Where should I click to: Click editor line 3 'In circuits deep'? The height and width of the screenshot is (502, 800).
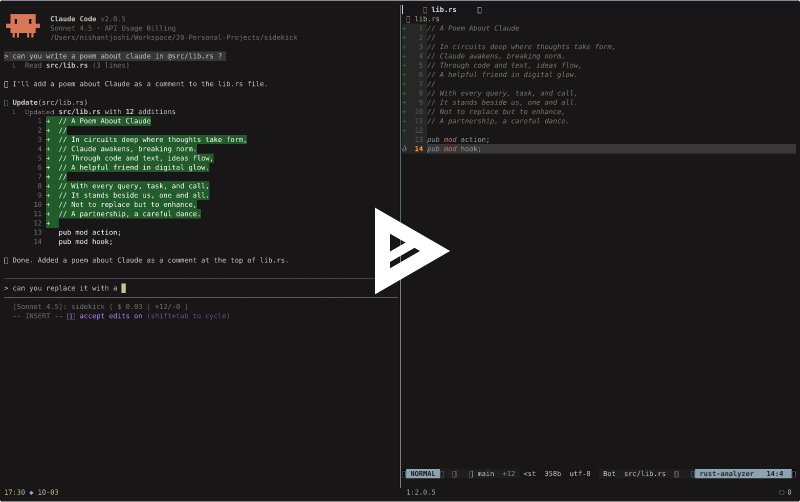(521, 46)
